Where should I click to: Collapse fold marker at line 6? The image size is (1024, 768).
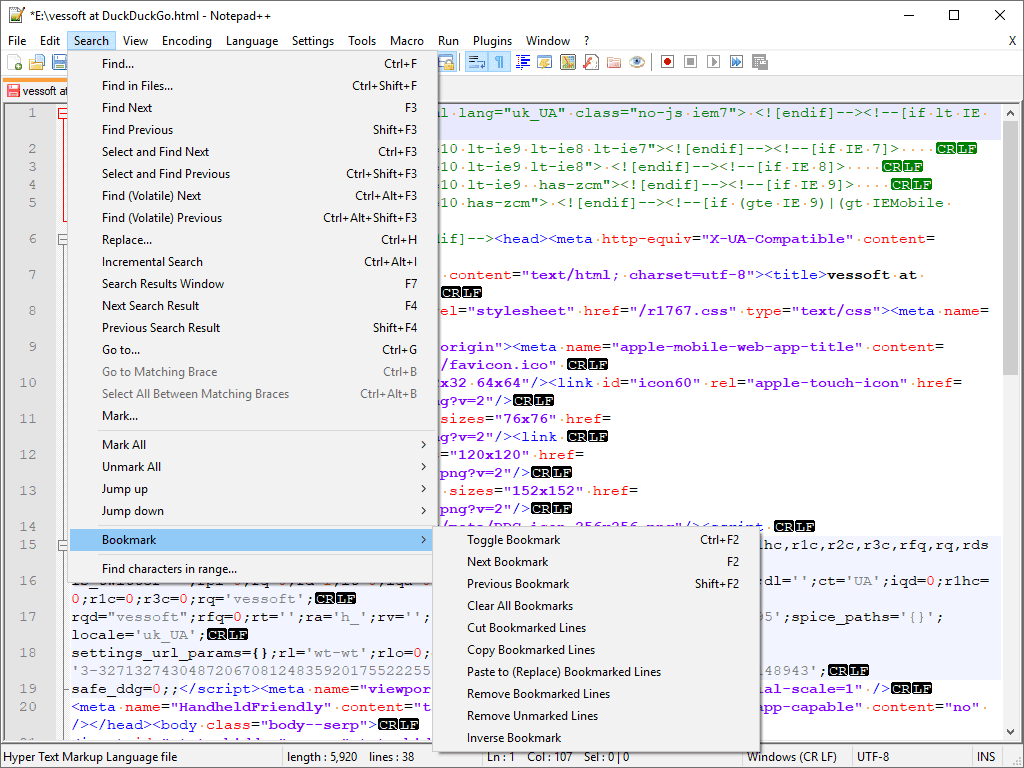(63, 239)
